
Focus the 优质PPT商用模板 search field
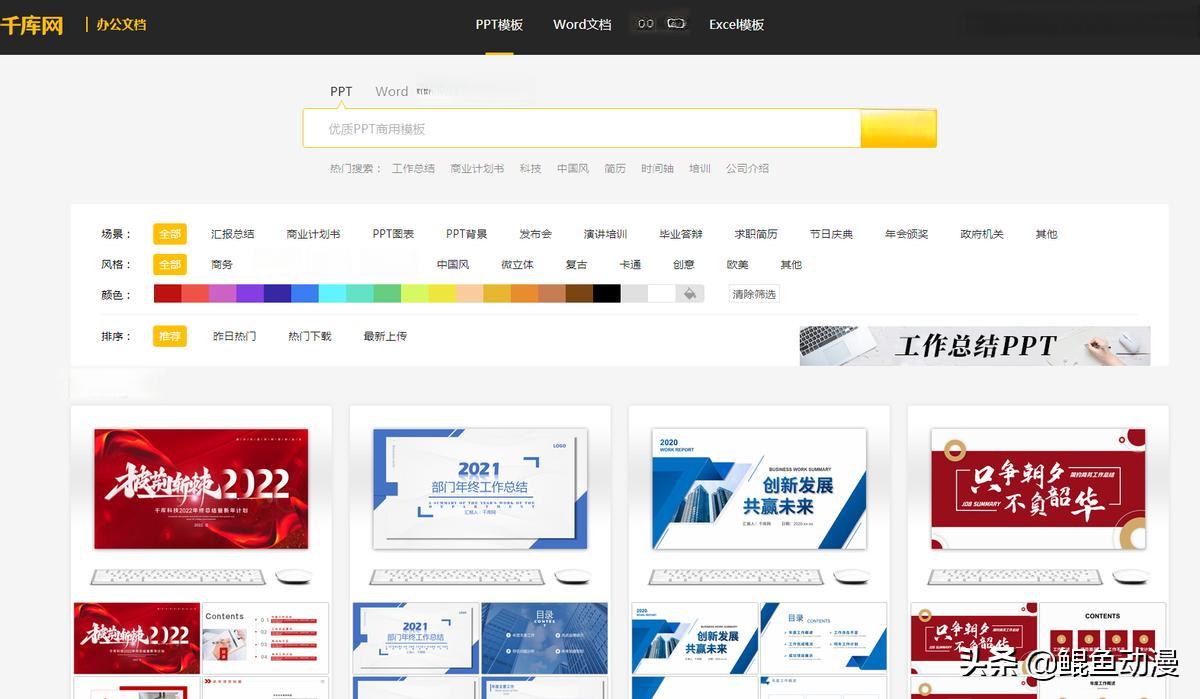pyautogui.click(x=580, y=129)
